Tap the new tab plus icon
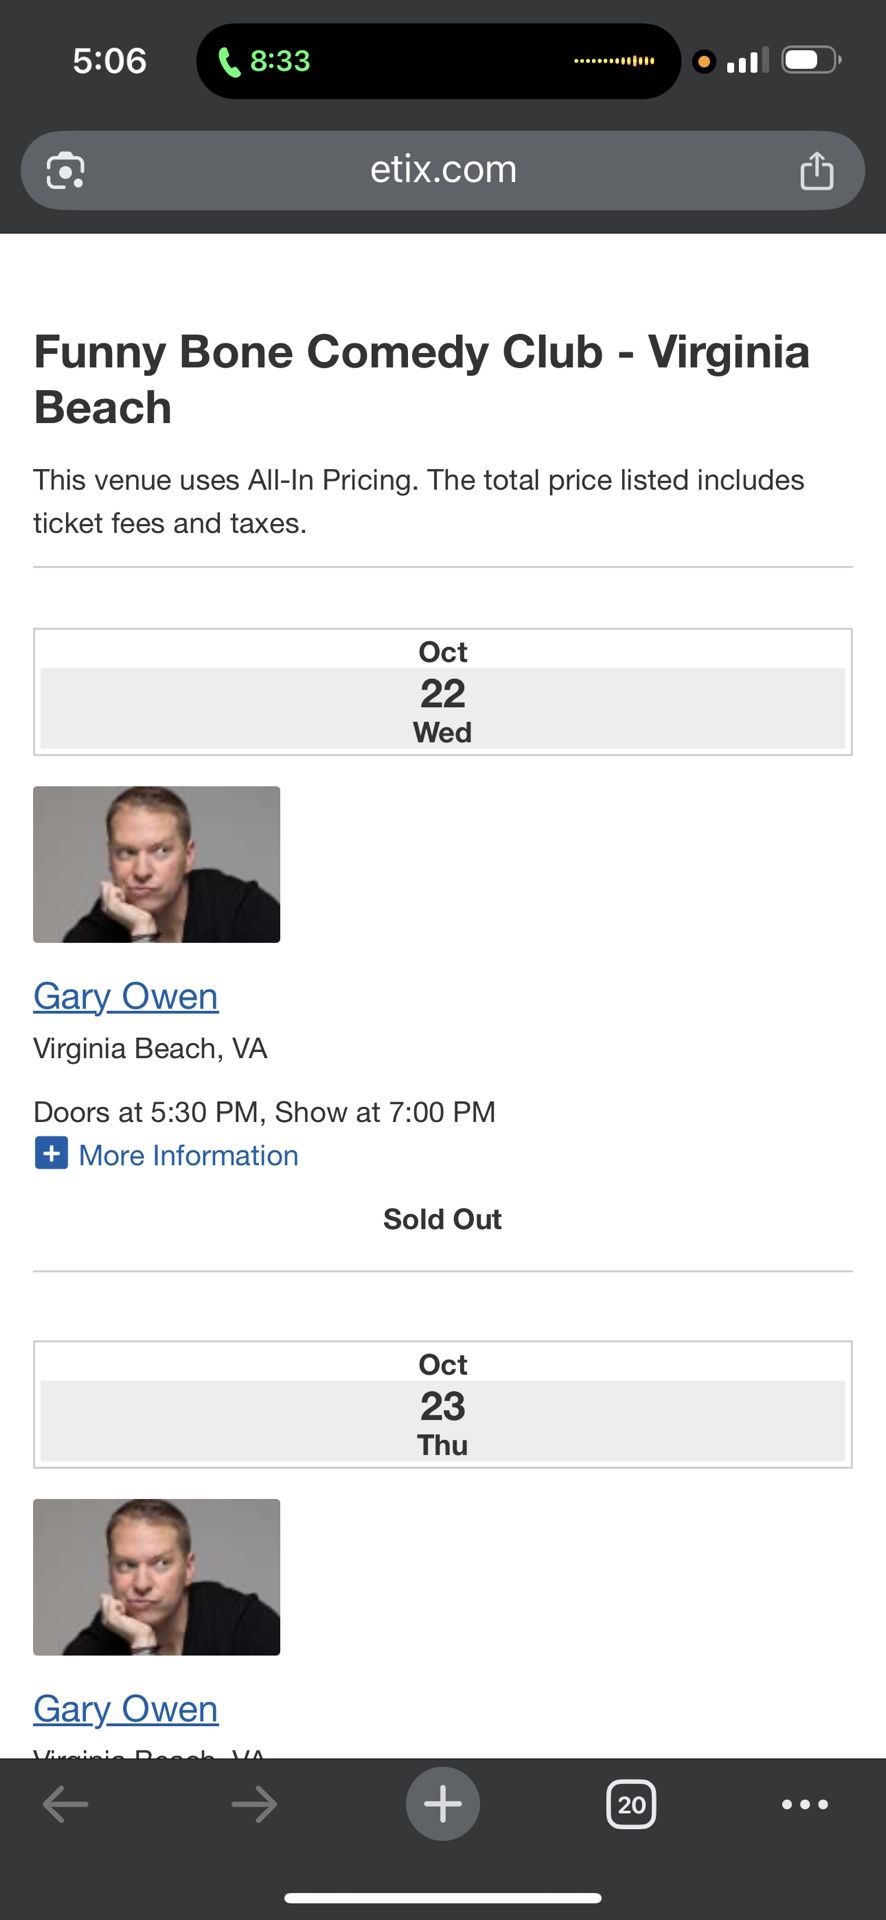The image size is (886, 1920). pyautogui.click(x=442, y=1804)
